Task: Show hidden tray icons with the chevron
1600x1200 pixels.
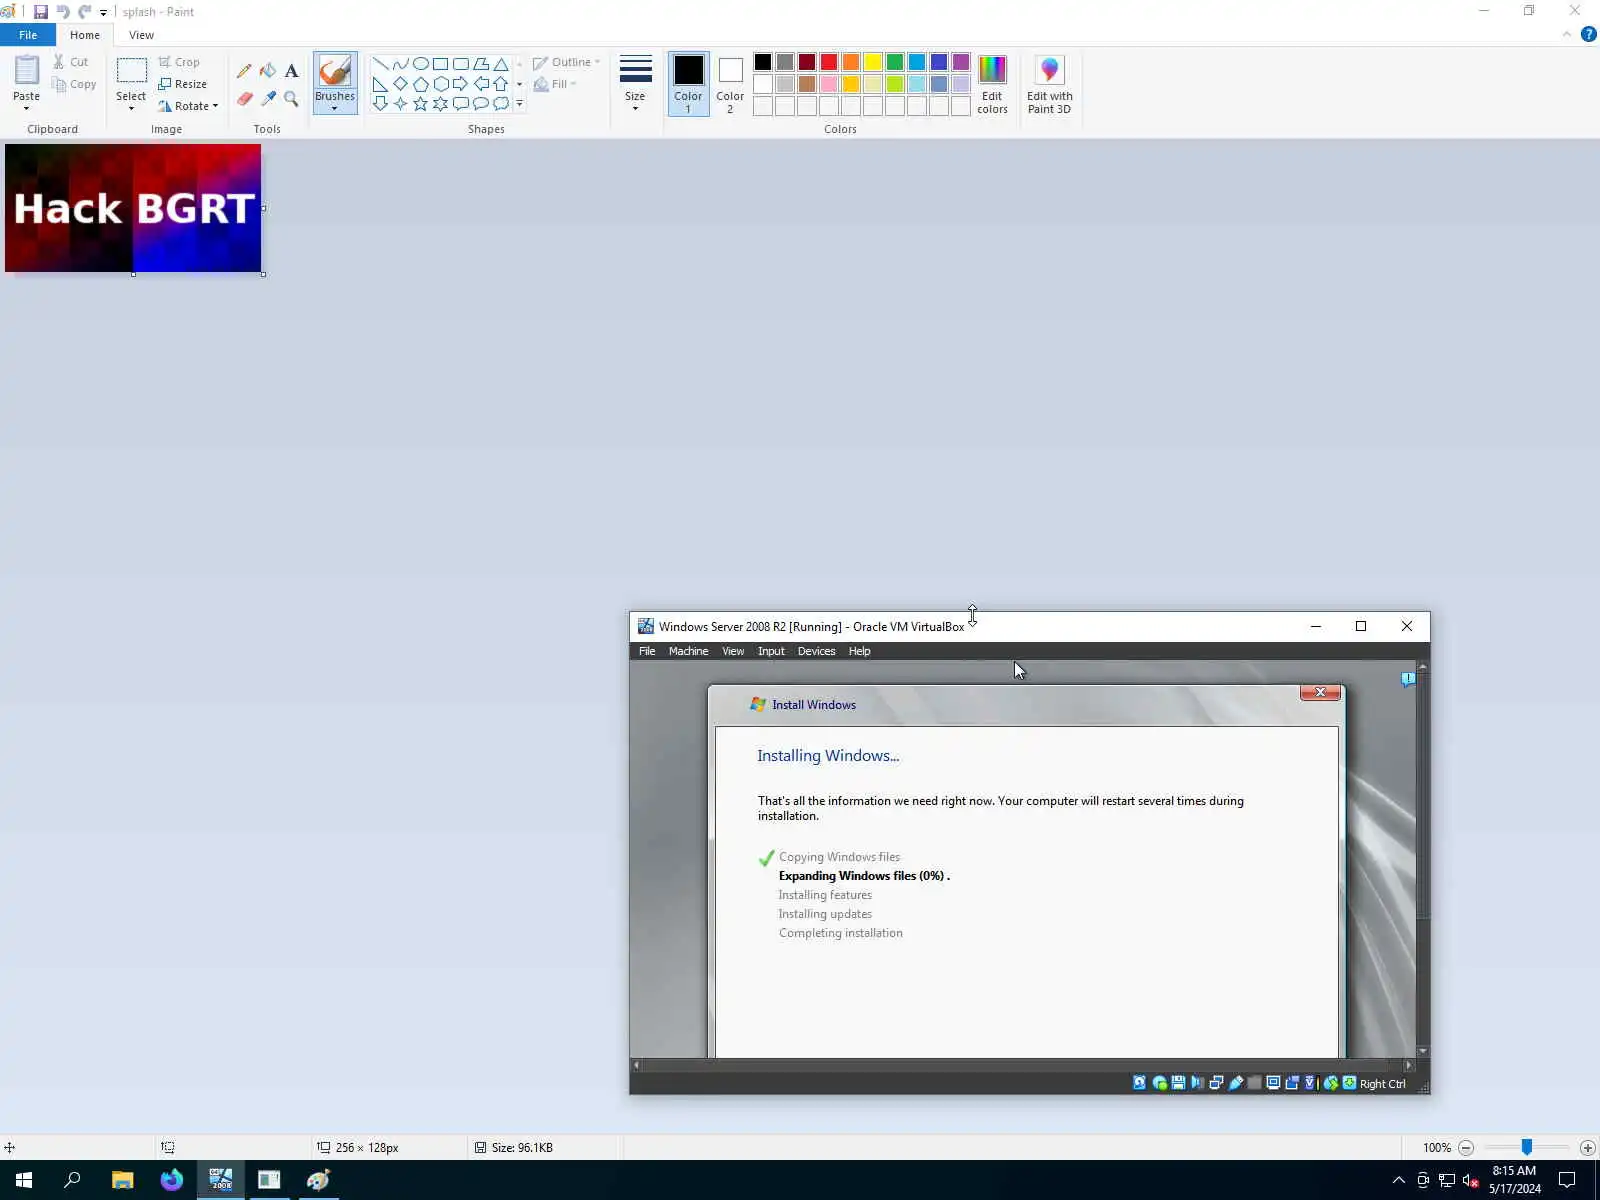Action: (x=1398, y=1180)
